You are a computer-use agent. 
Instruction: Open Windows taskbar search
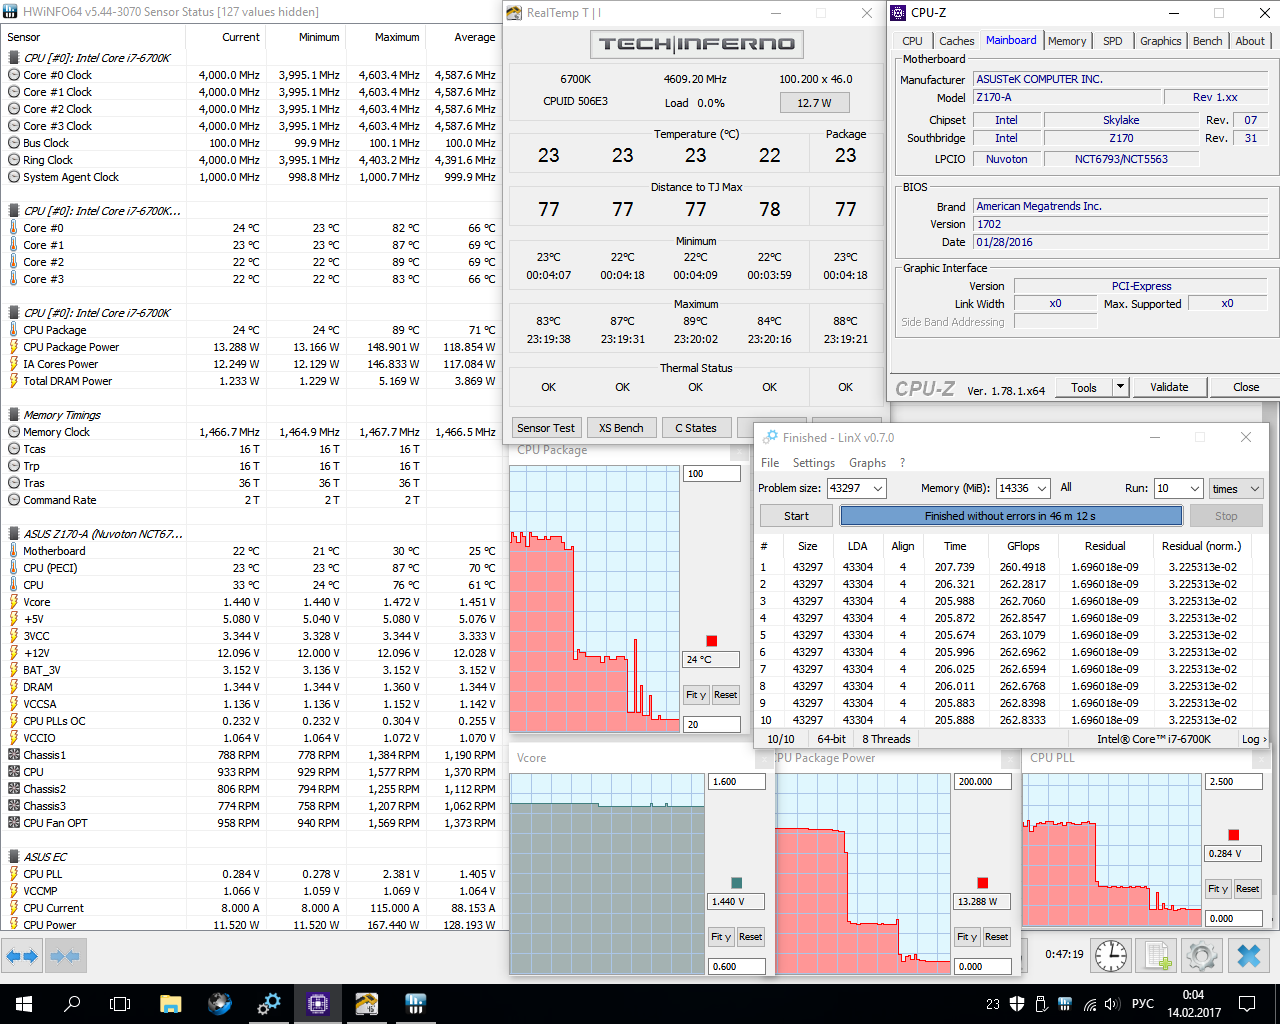pyautogui.click(x=72, y=1004)
